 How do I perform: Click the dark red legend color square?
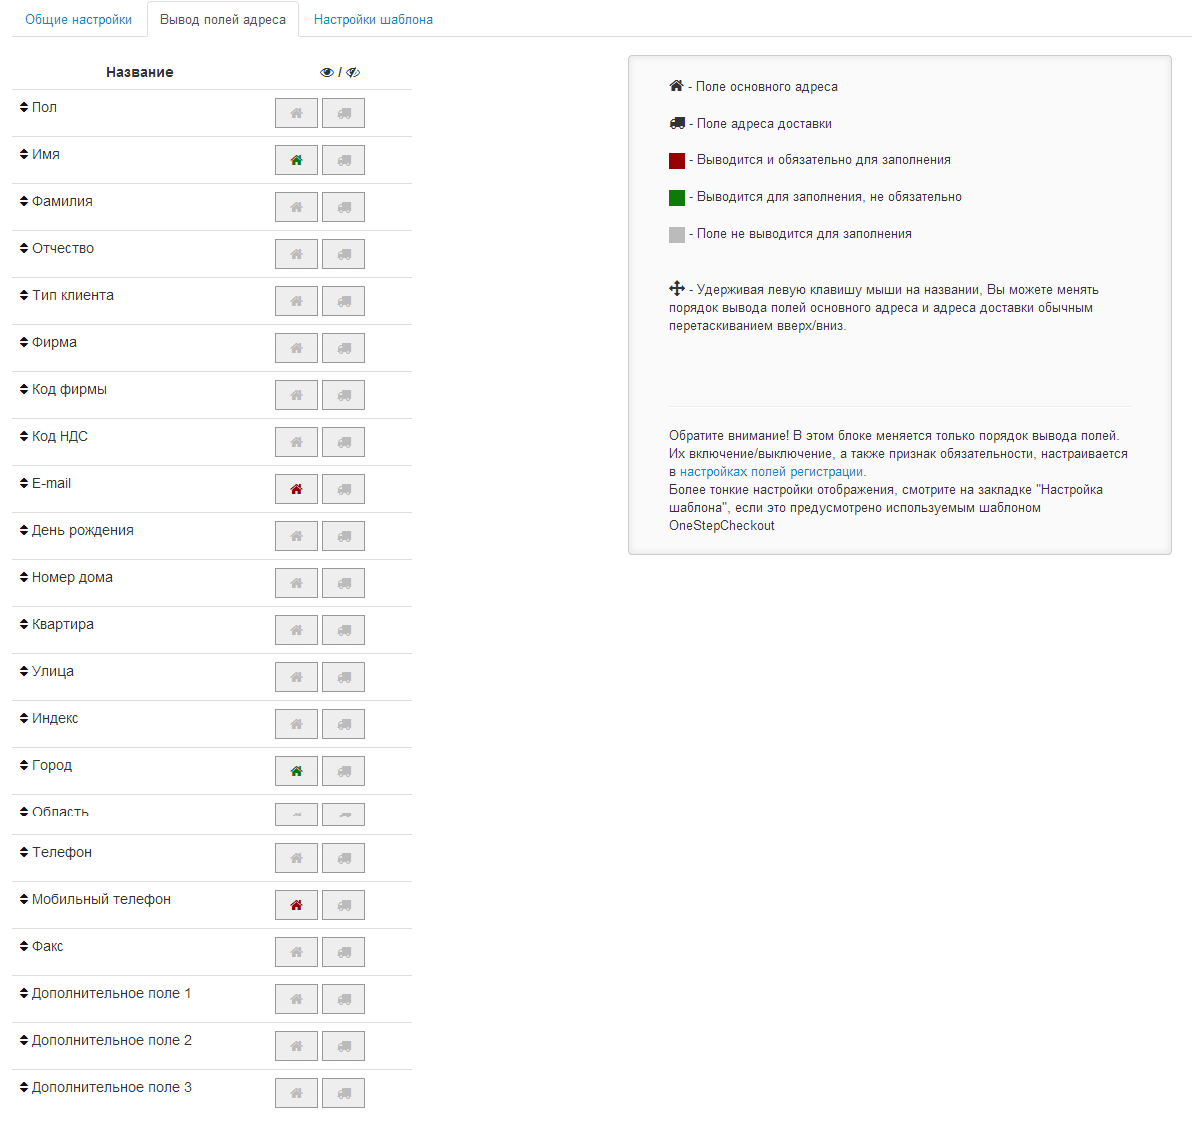coord(677,161)
